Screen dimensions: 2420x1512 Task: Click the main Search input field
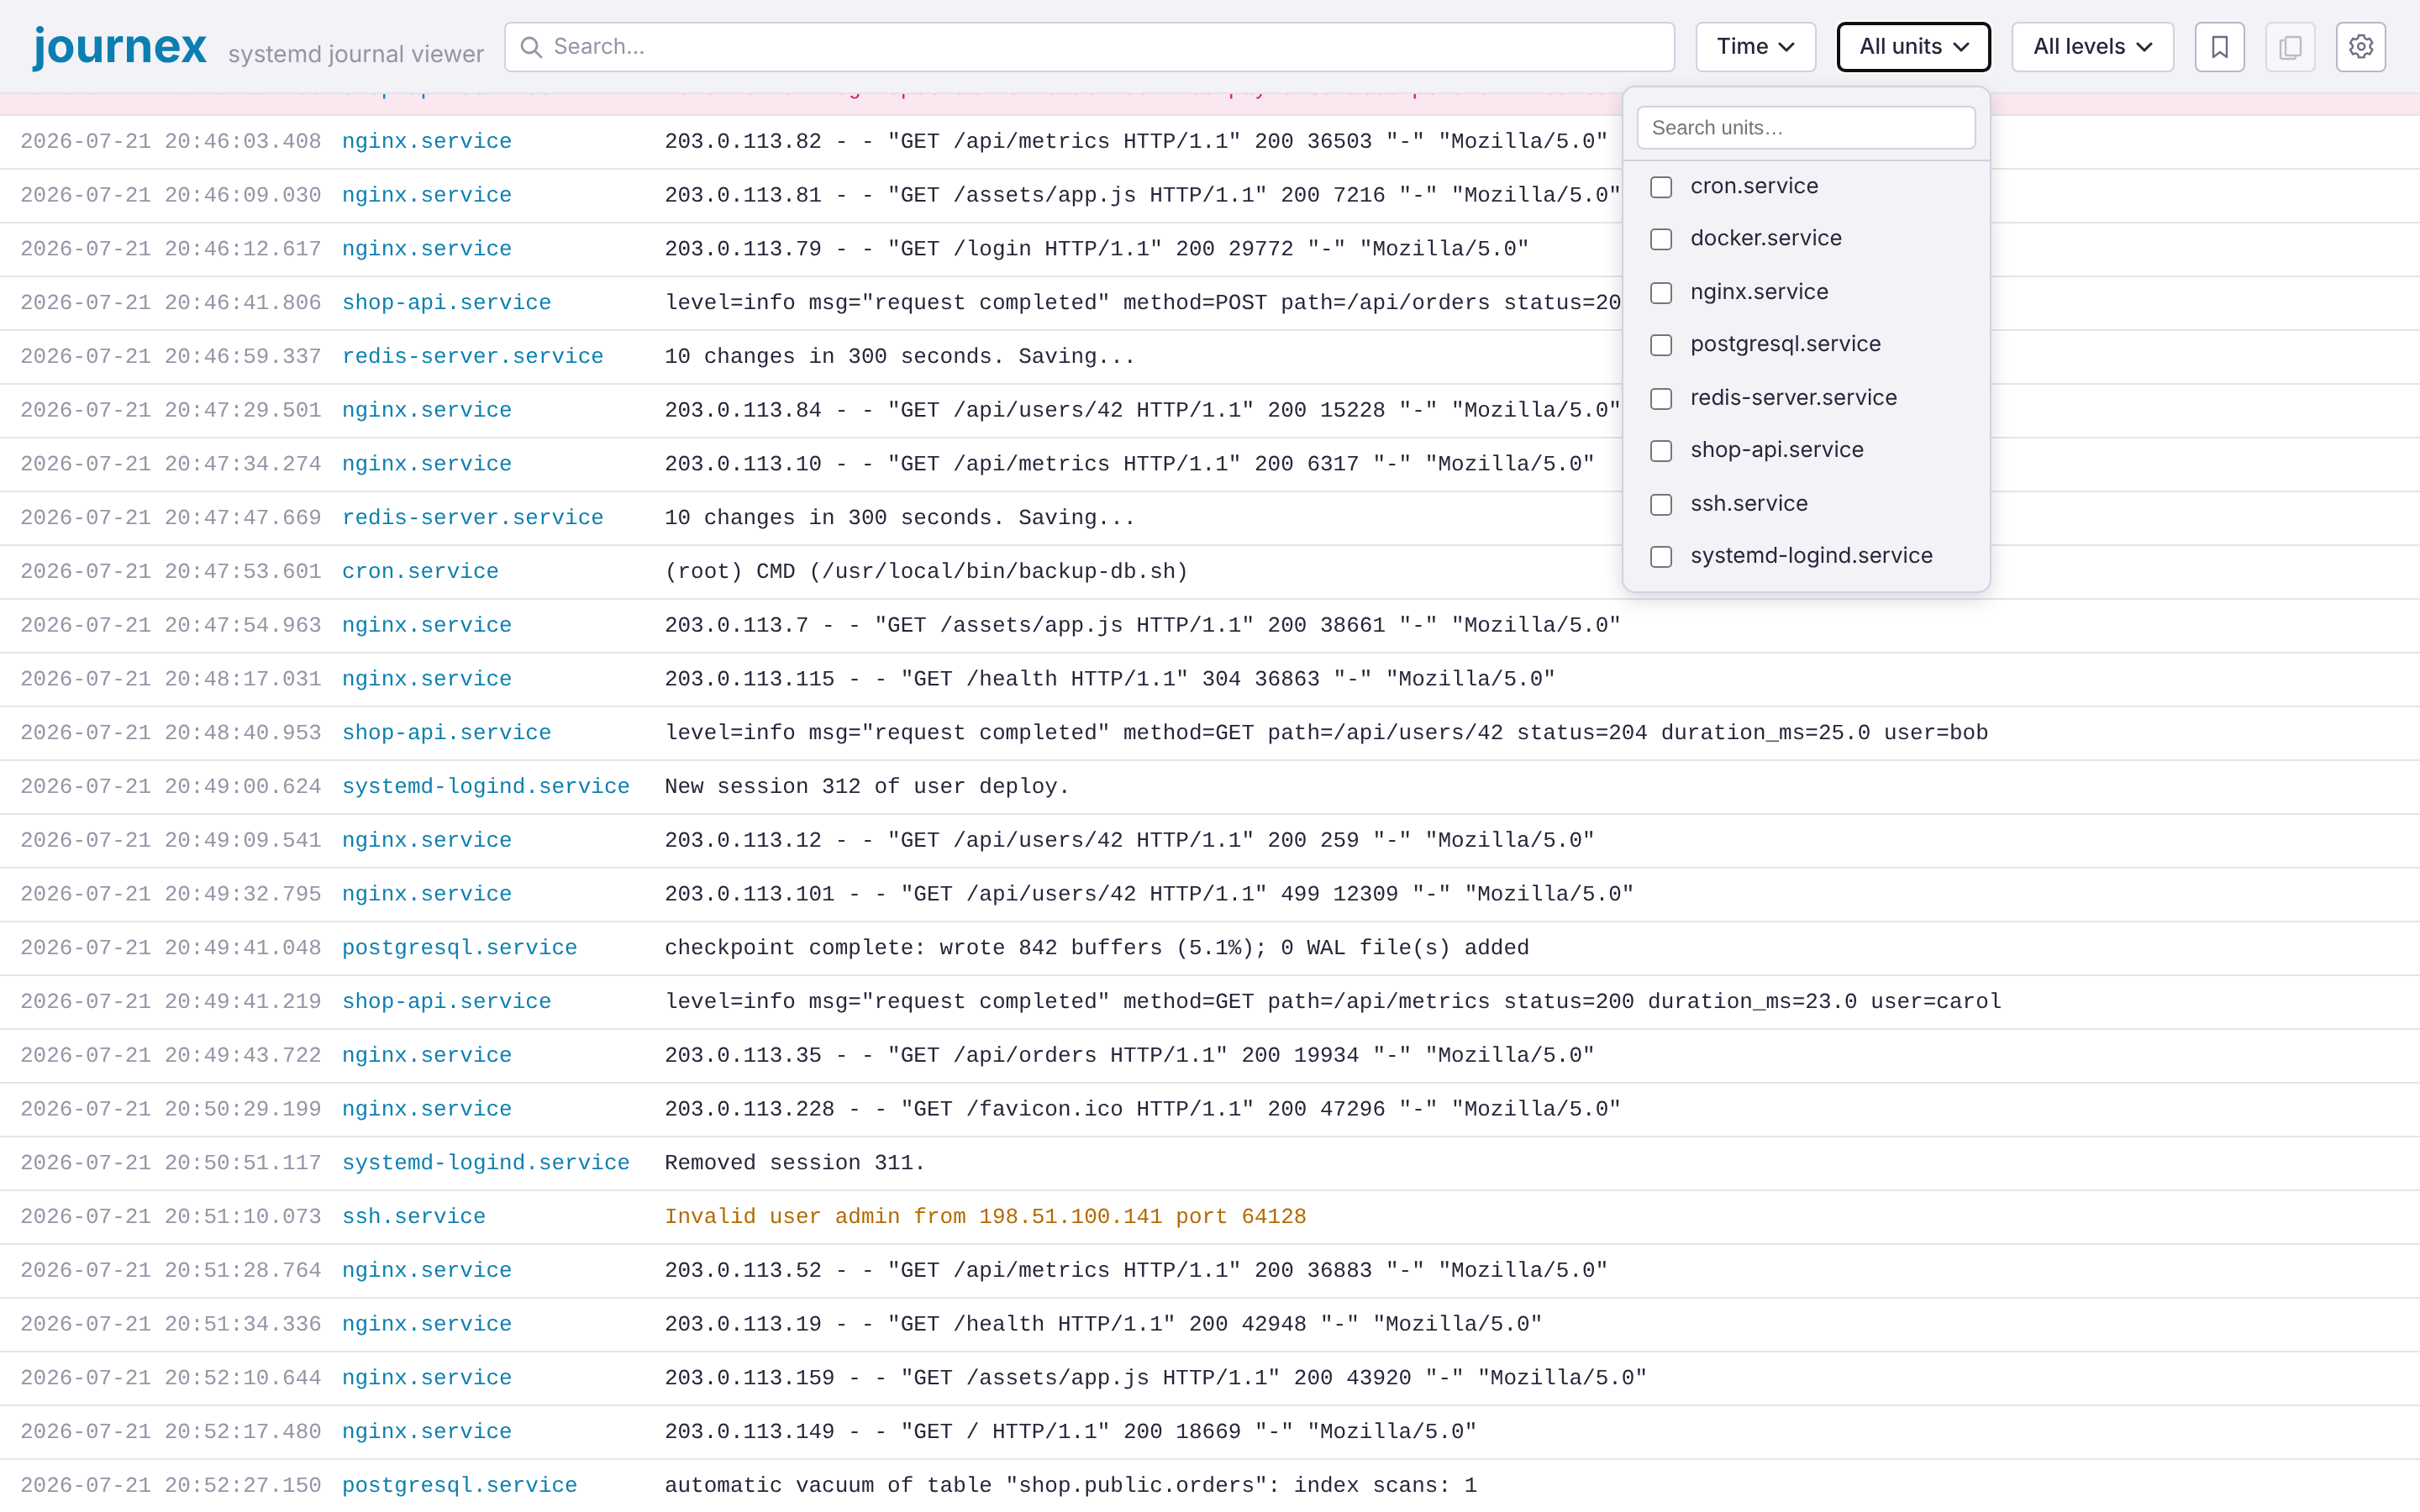point(1089,47)
